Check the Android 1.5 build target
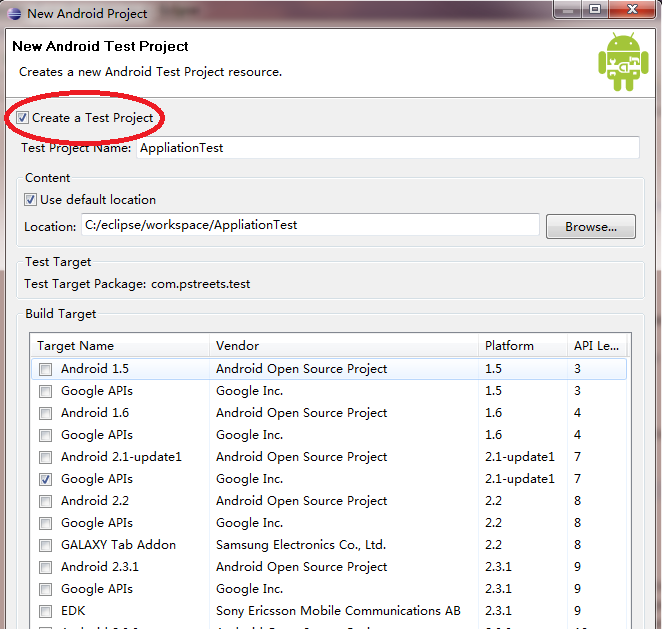The image size is (662, 629). click(x=45, y=369)
